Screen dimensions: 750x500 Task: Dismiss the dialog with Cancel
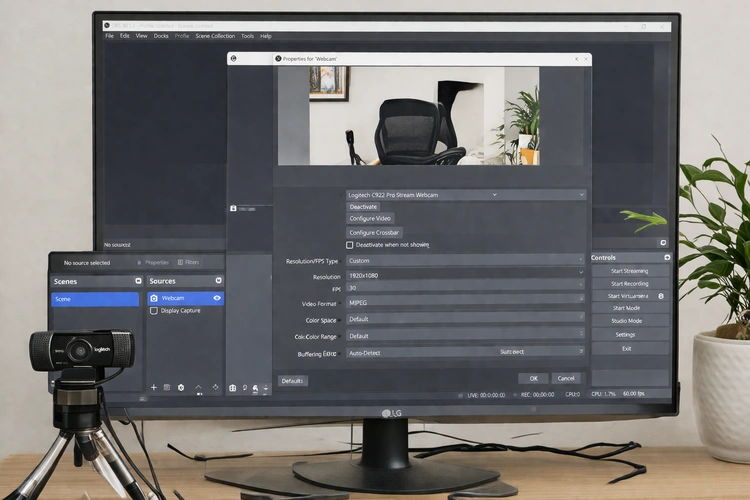pyautogui.click(x=566, y=378)
